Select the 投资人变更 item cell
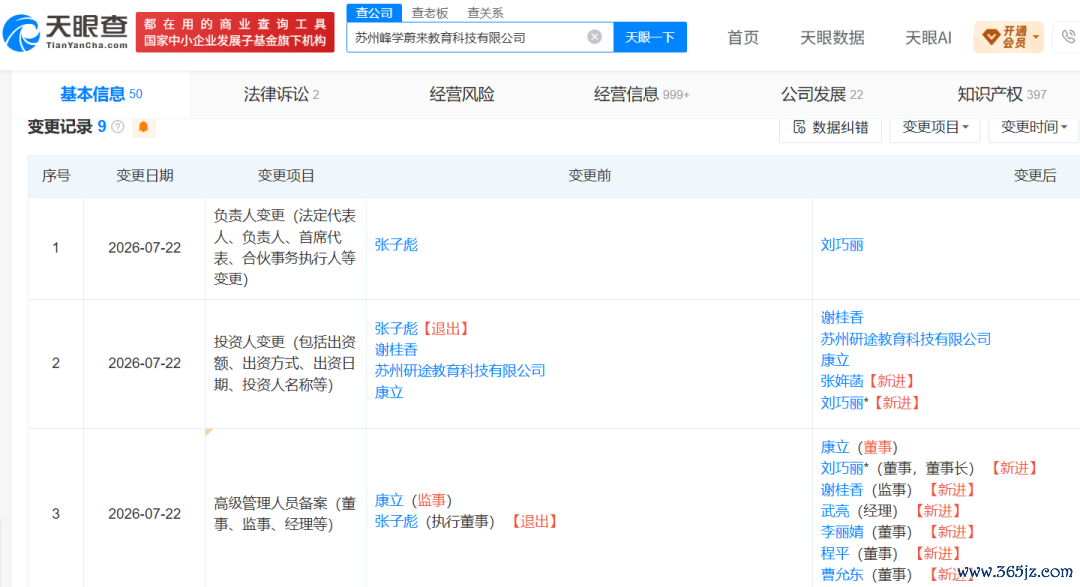Screen dimensions: 1080x587 point(285,363)
